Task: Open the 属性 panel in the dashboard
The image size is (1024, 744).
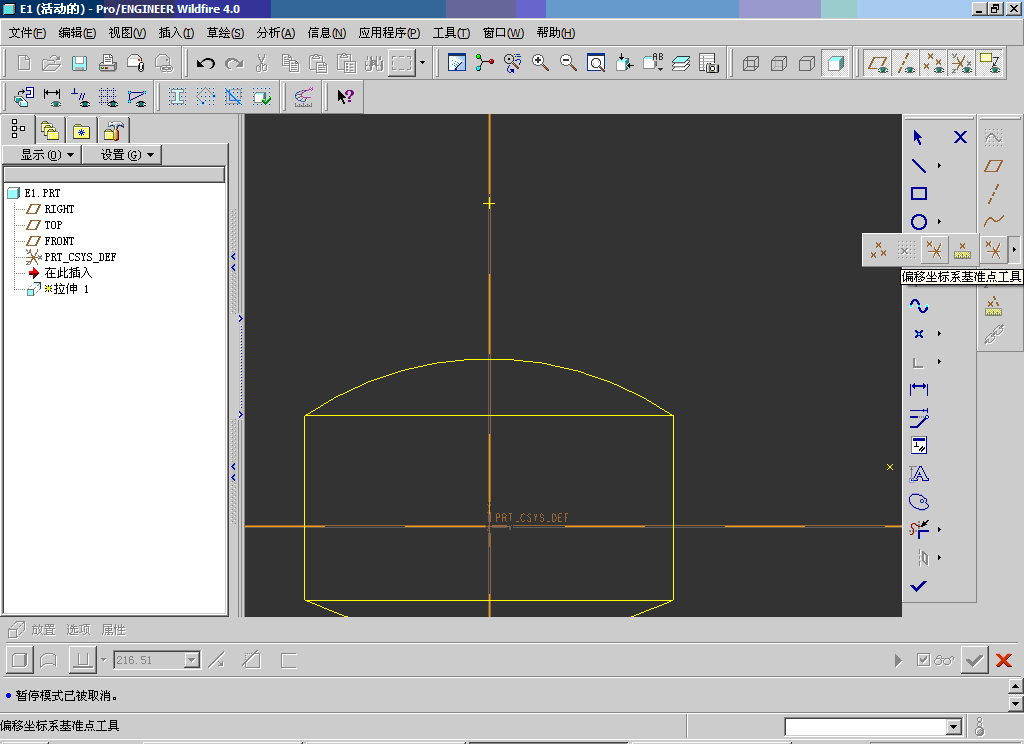Action: (x=114, y=630)
